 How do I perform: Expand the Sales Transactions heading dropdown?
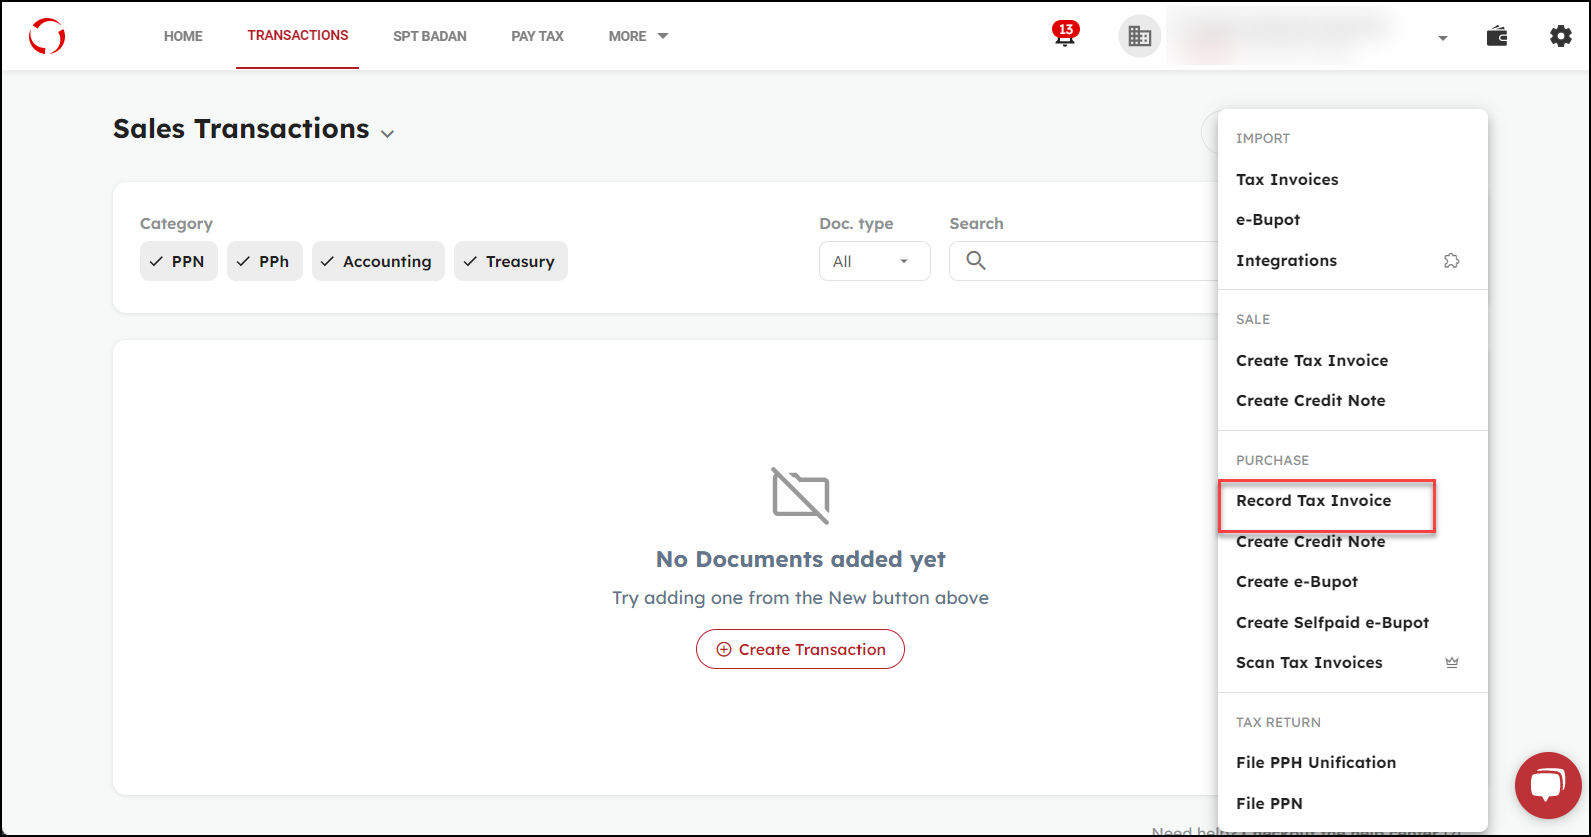(x=387, y=134)
